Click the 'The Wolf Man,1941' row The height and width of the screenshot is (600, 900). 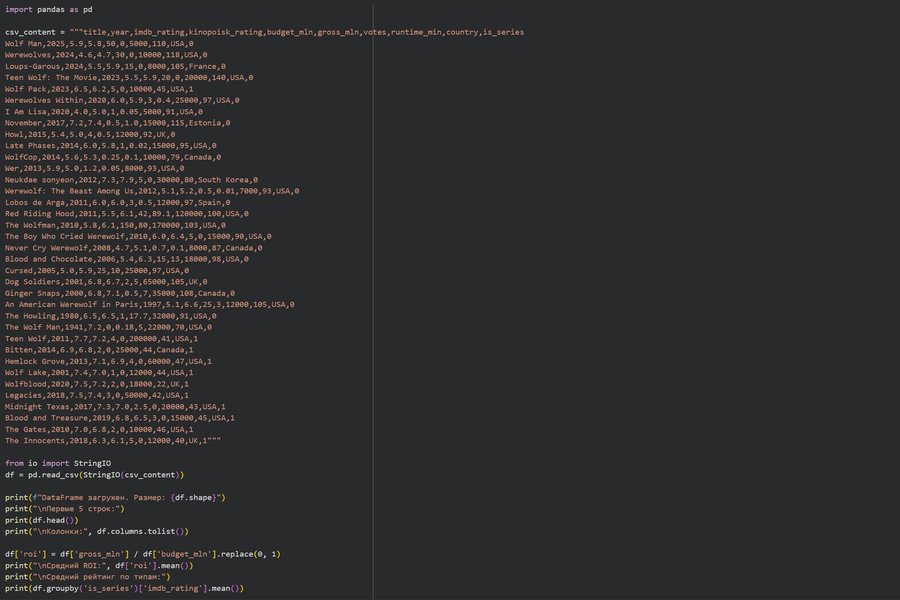[x=108, y=327]
